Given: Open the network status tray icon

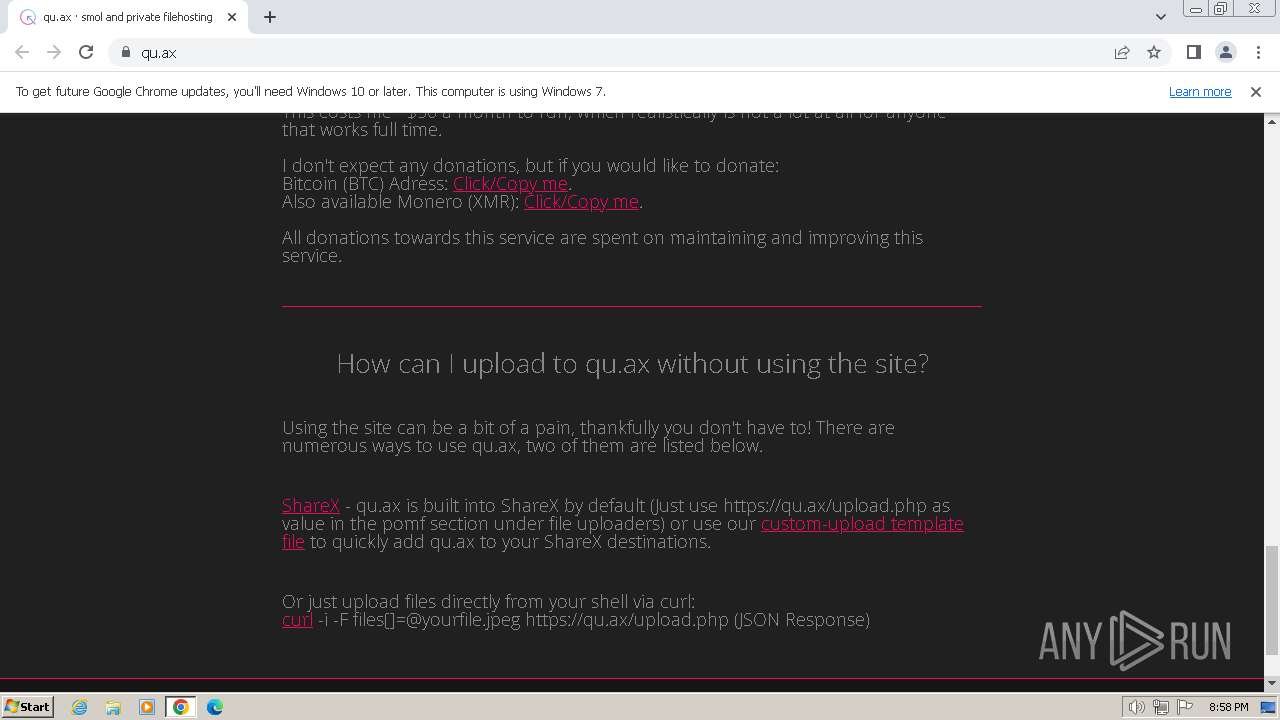Looking at the screenshot, I should [x=1160, y=707].
